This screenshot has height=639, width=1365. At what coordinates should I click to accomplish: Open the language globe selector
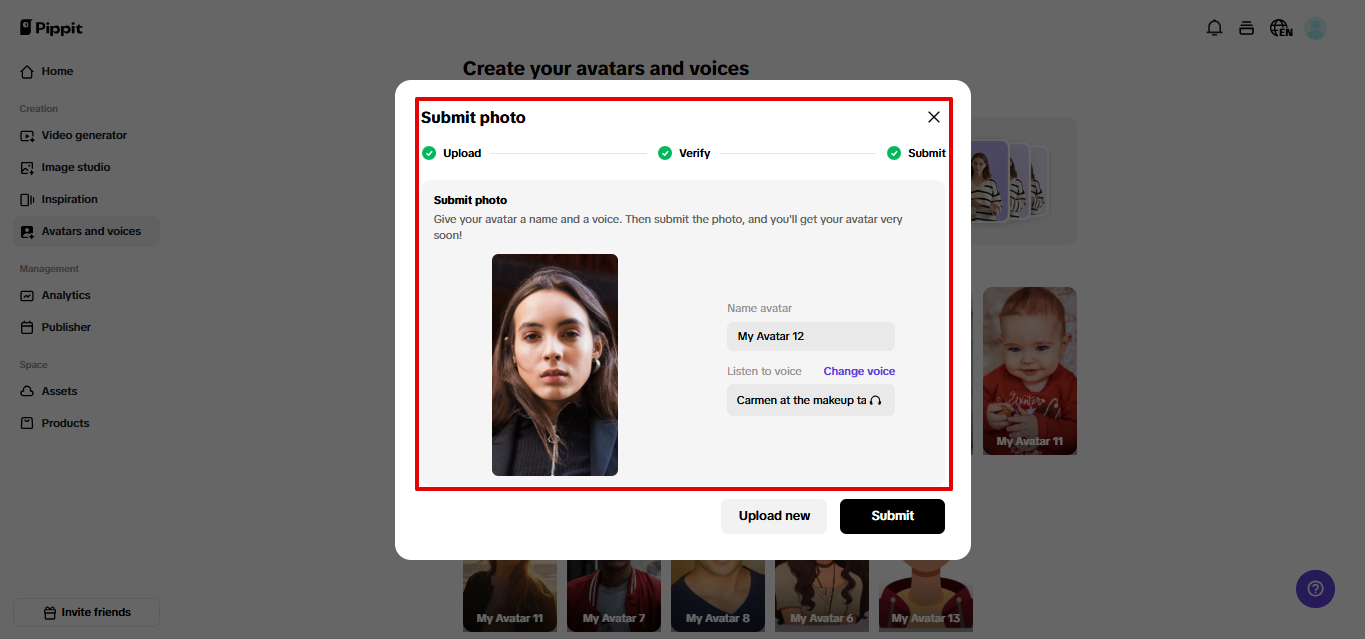[1280, 28]
